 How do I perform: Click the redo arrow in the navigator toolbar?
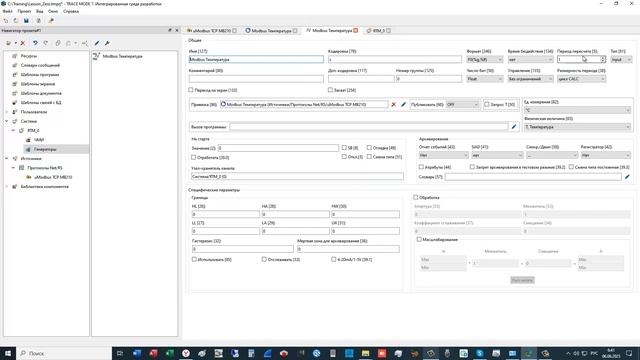(46, 43)
